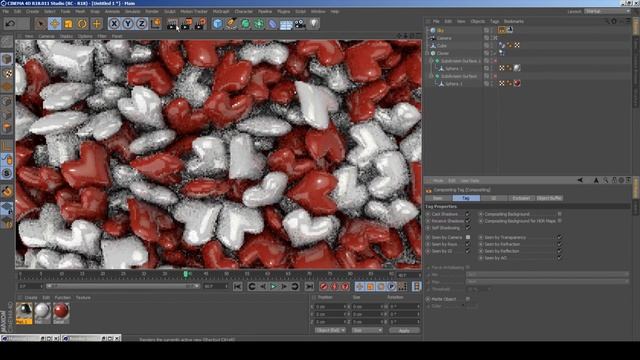
Task: Toggle Seen by AO checkbox
Action: coord(559,258)
